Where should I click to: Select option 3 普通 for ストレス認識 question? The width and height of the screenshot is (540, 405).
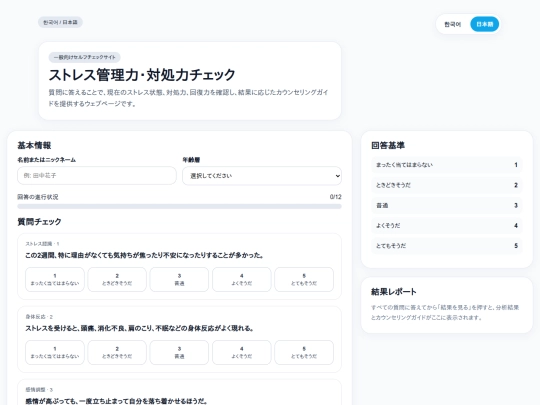coord(179,279)
